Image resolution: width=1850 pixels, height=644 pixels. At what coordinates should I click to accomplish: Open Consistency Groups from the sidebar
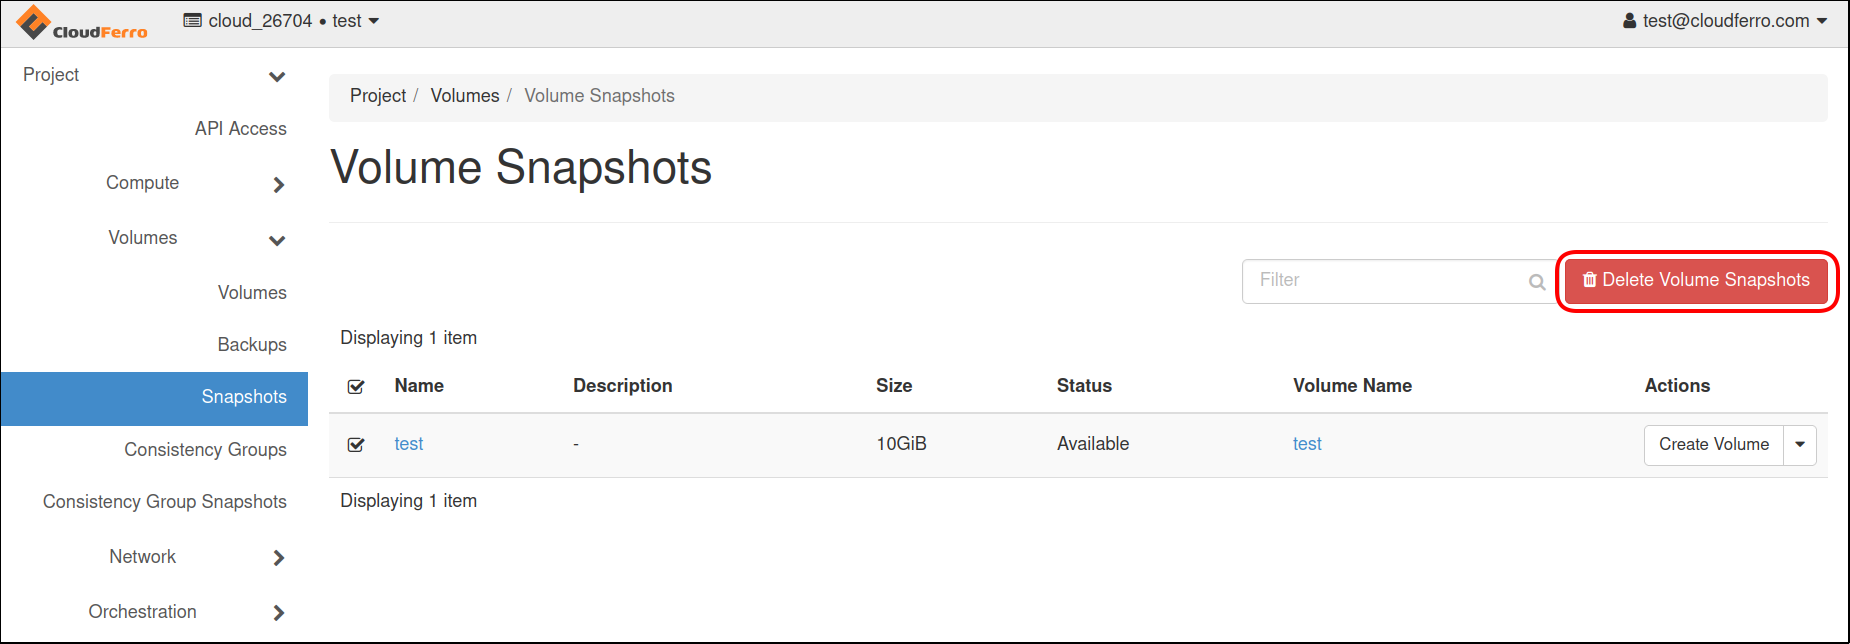(205, 450)
